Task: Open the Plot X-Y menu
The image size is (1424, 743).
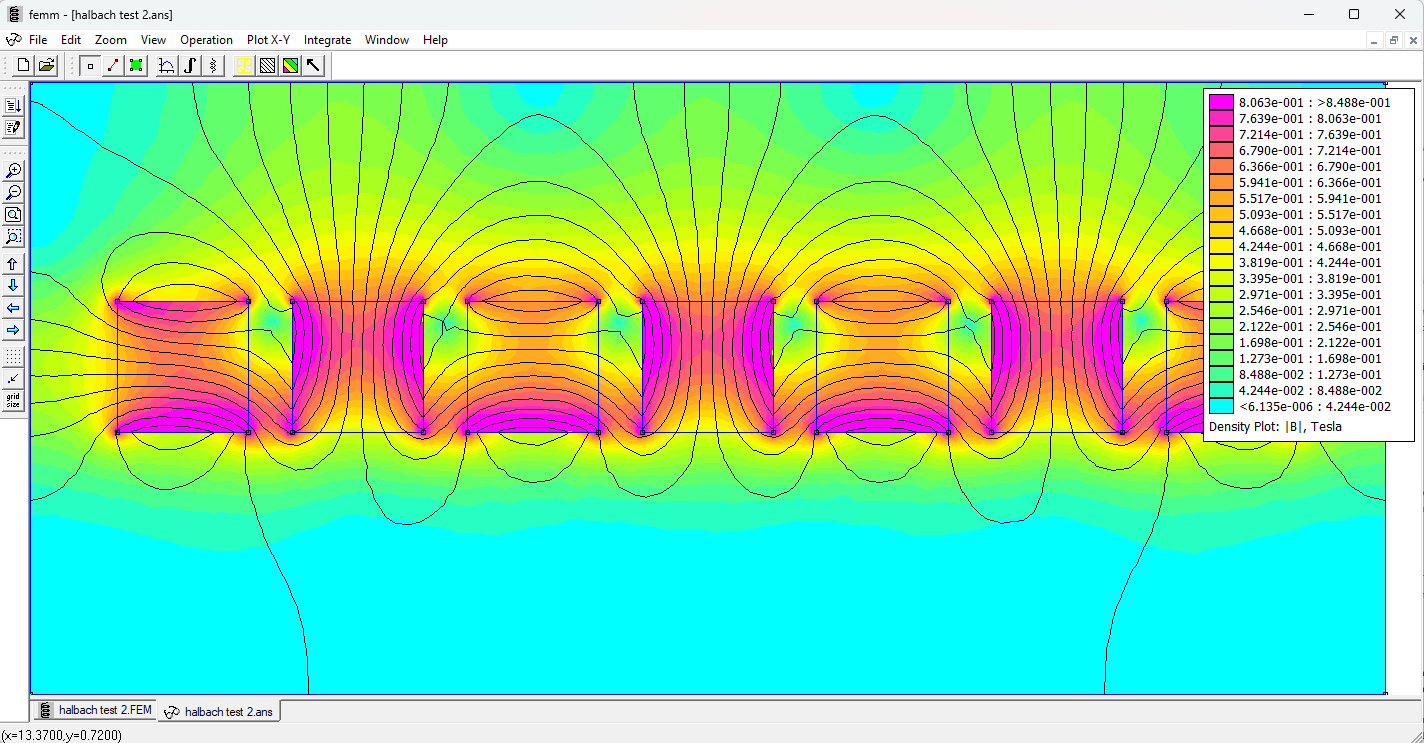Action: point(268,40)
